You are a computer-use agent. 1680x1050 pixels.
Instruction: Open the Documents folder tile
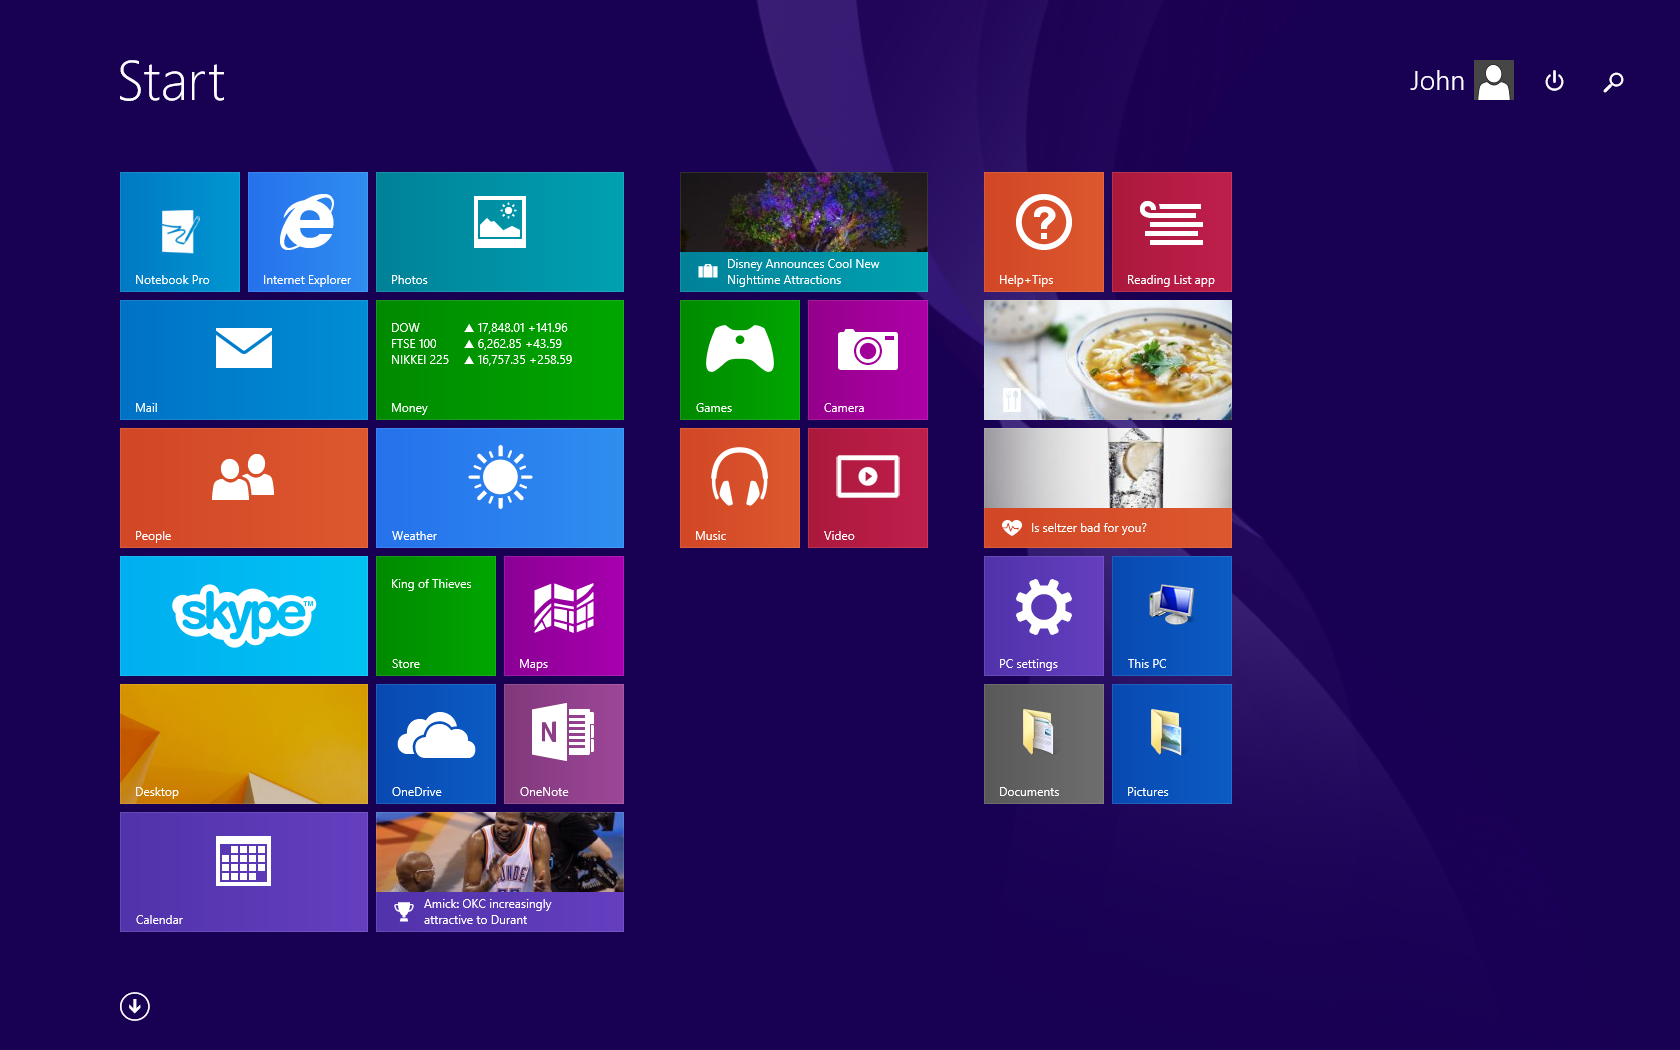coord(1044,744)
